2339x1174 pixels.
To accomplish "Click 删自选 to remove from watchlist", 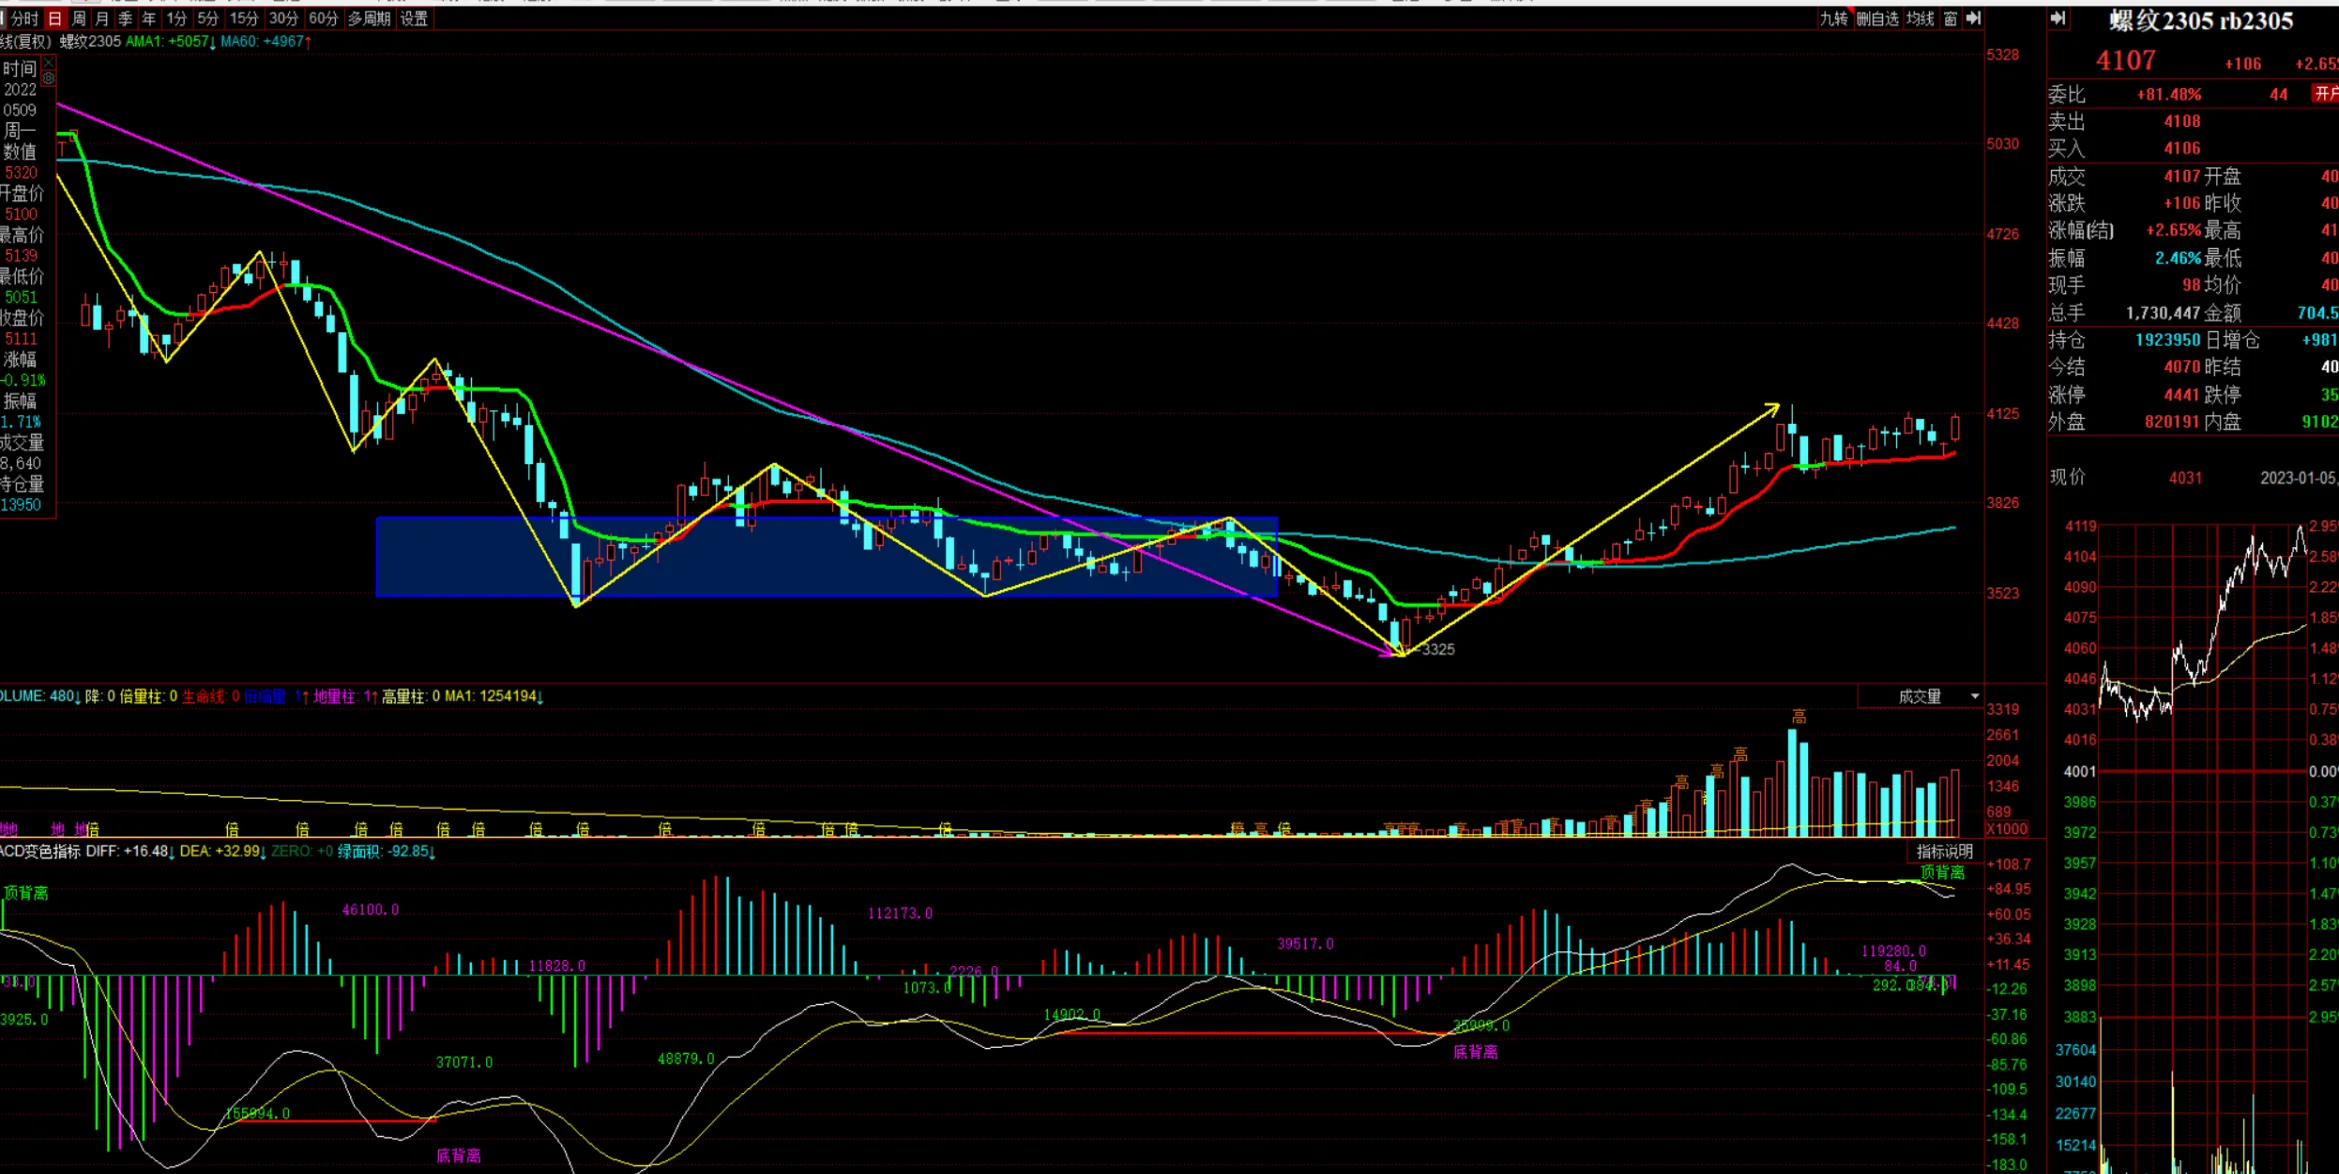I will pos(1877,18).
